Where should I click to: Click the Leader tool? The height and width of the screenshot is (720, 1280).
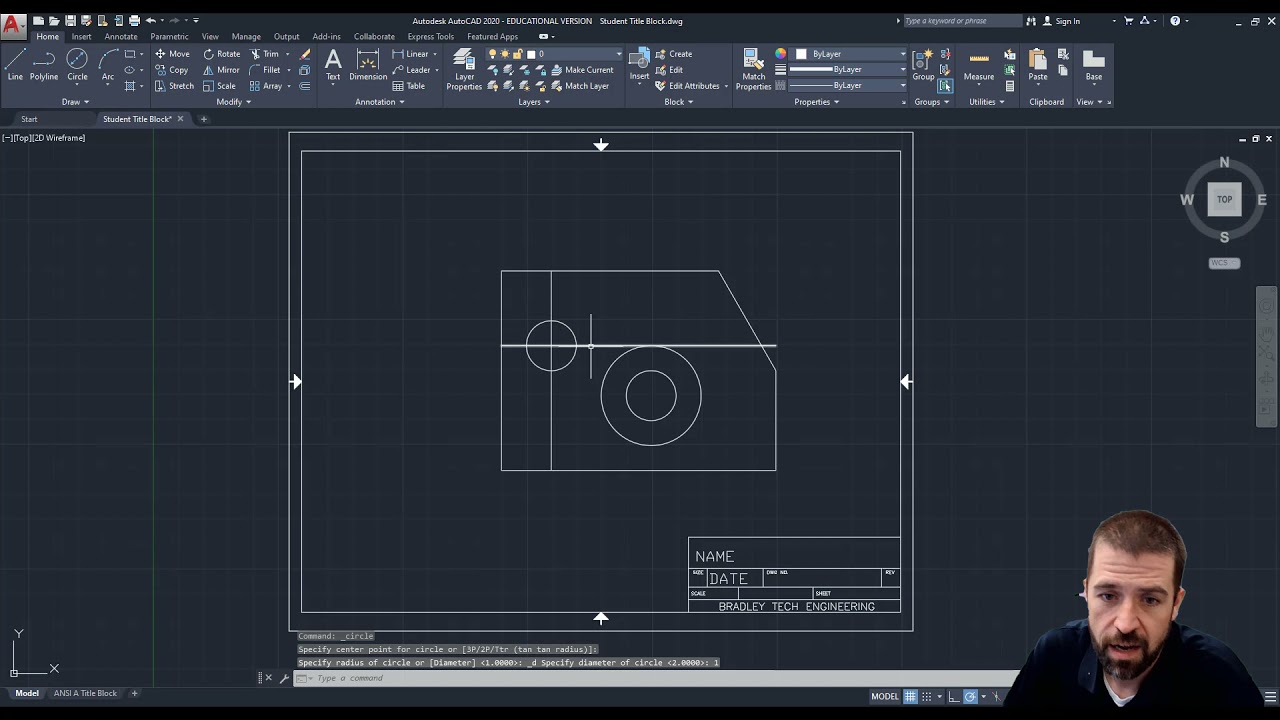pyautogui.click(x=411, y=70)
